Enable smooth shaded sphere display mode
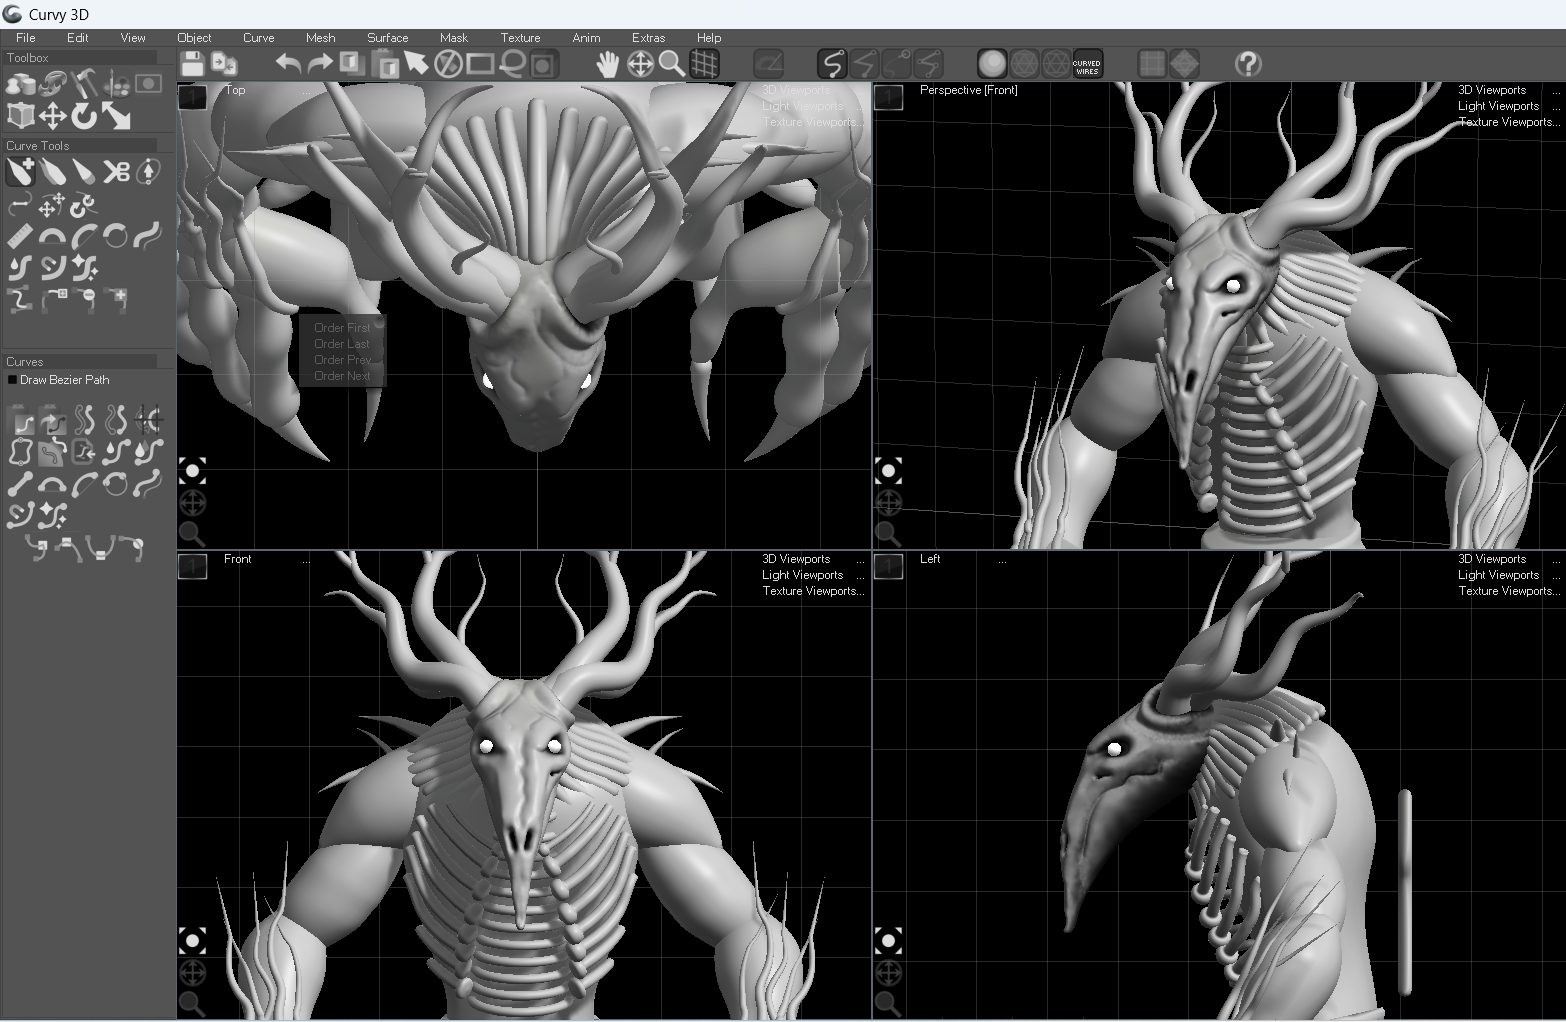Image resolution: width=1566 pixels, height=1022 pixels. (992, 64)
